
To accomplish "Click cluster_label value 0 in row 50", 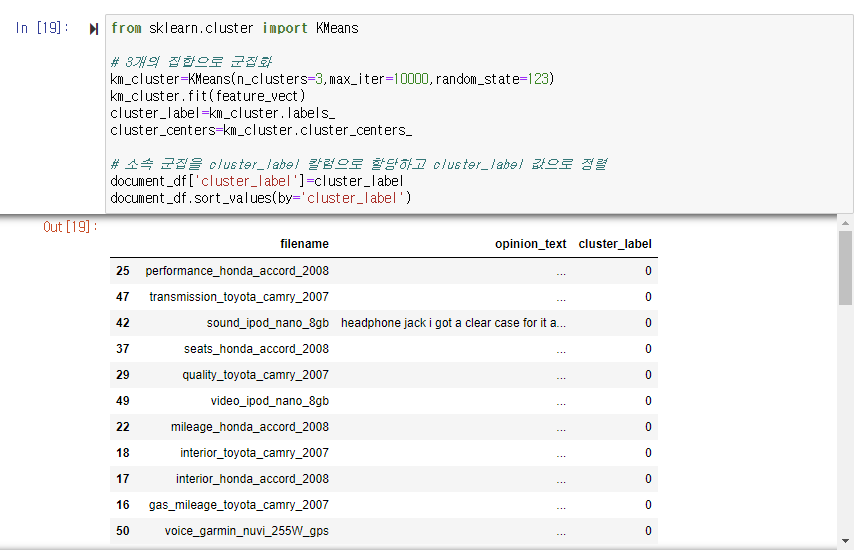I will (648, 531).
